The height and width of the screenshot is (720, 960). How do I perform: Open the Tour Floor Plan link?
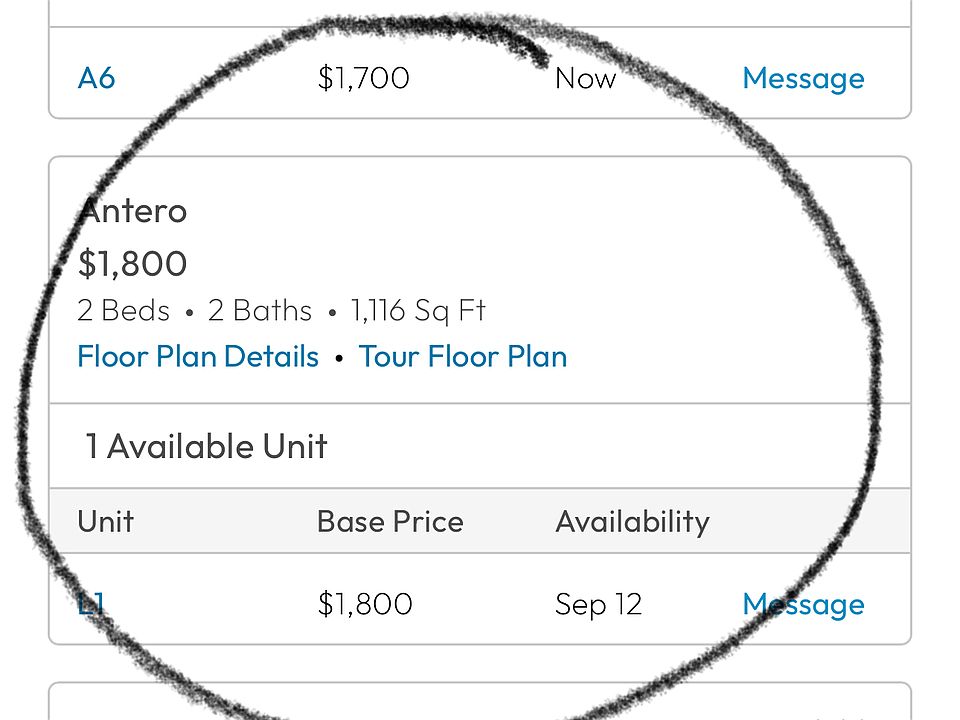pyautogui.click(x=463, y=357)
